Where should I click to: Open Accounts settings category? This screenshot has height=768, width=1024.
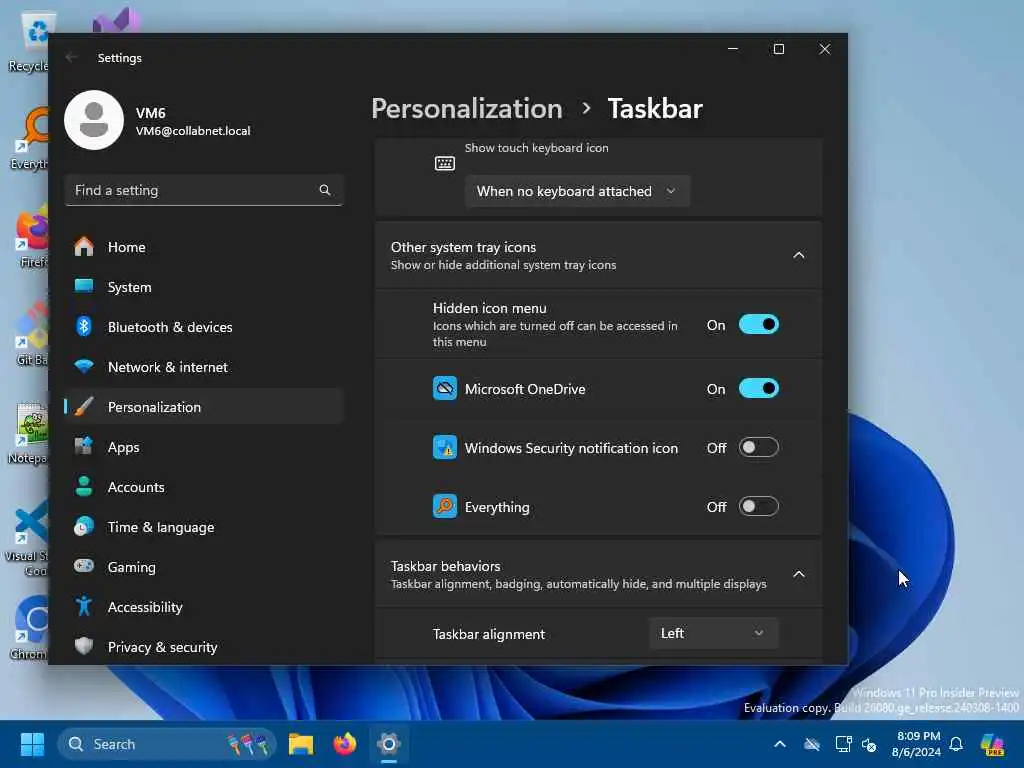[x=204, y=487]
